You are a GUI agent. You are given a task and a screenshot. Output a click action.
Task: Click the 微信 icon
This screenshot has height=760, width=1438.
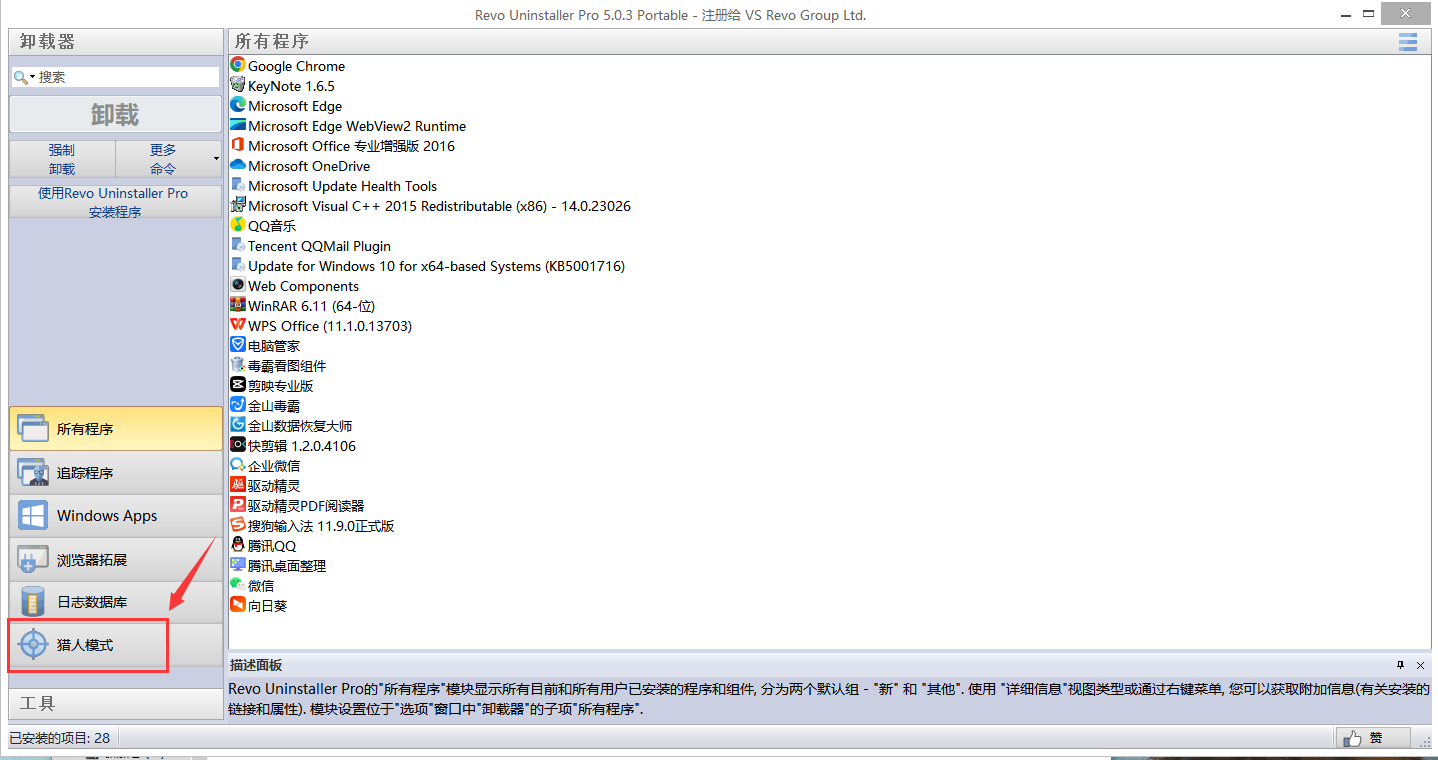coord(238,585)
